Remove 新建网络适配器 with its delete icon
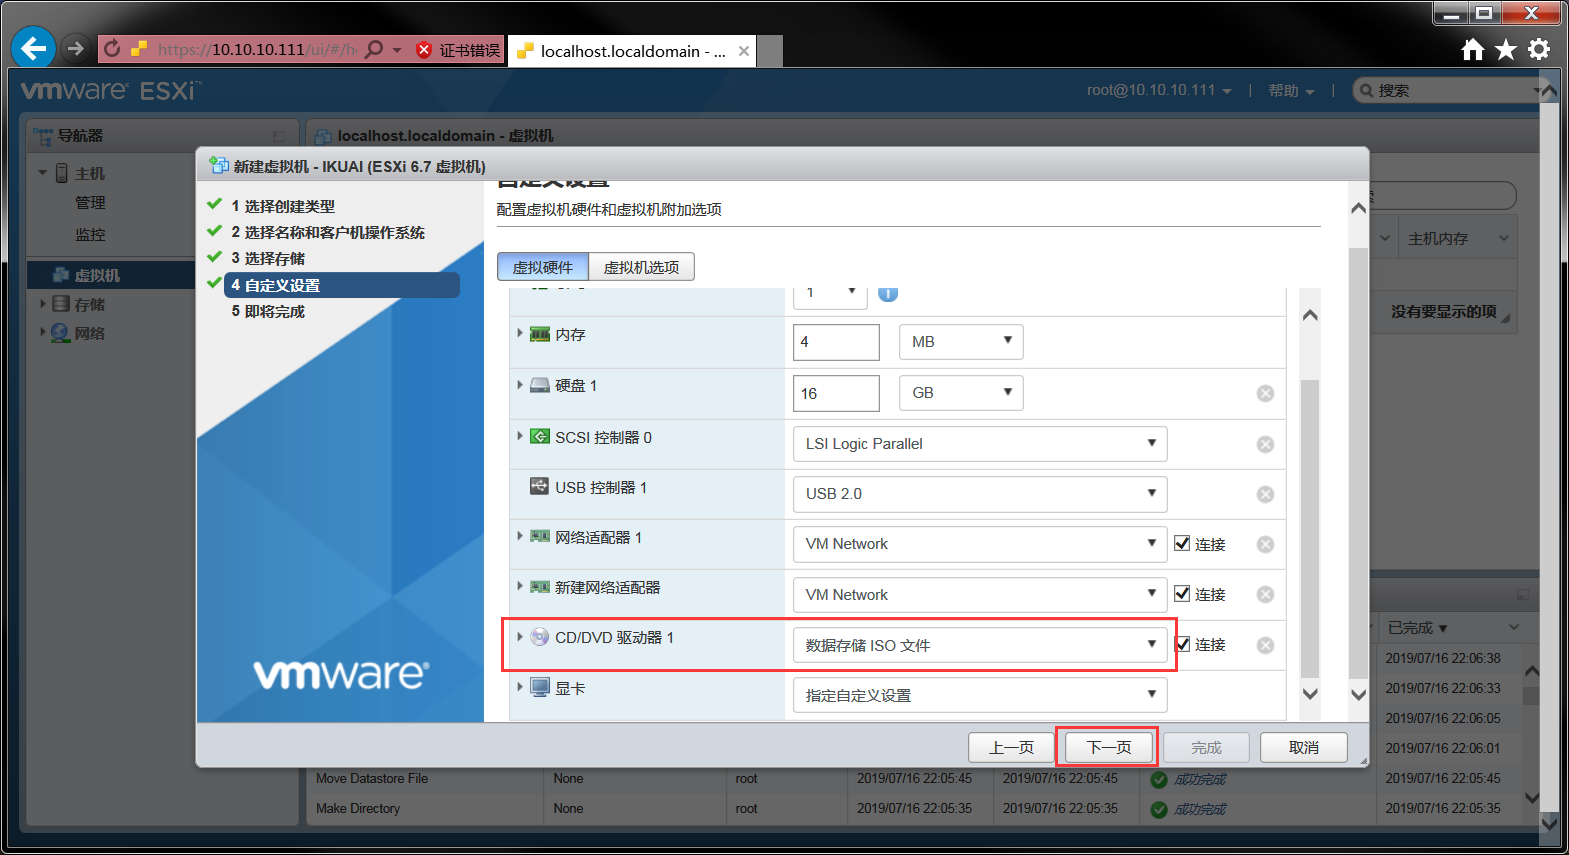1569x855 pixels. pos(1265,594)
